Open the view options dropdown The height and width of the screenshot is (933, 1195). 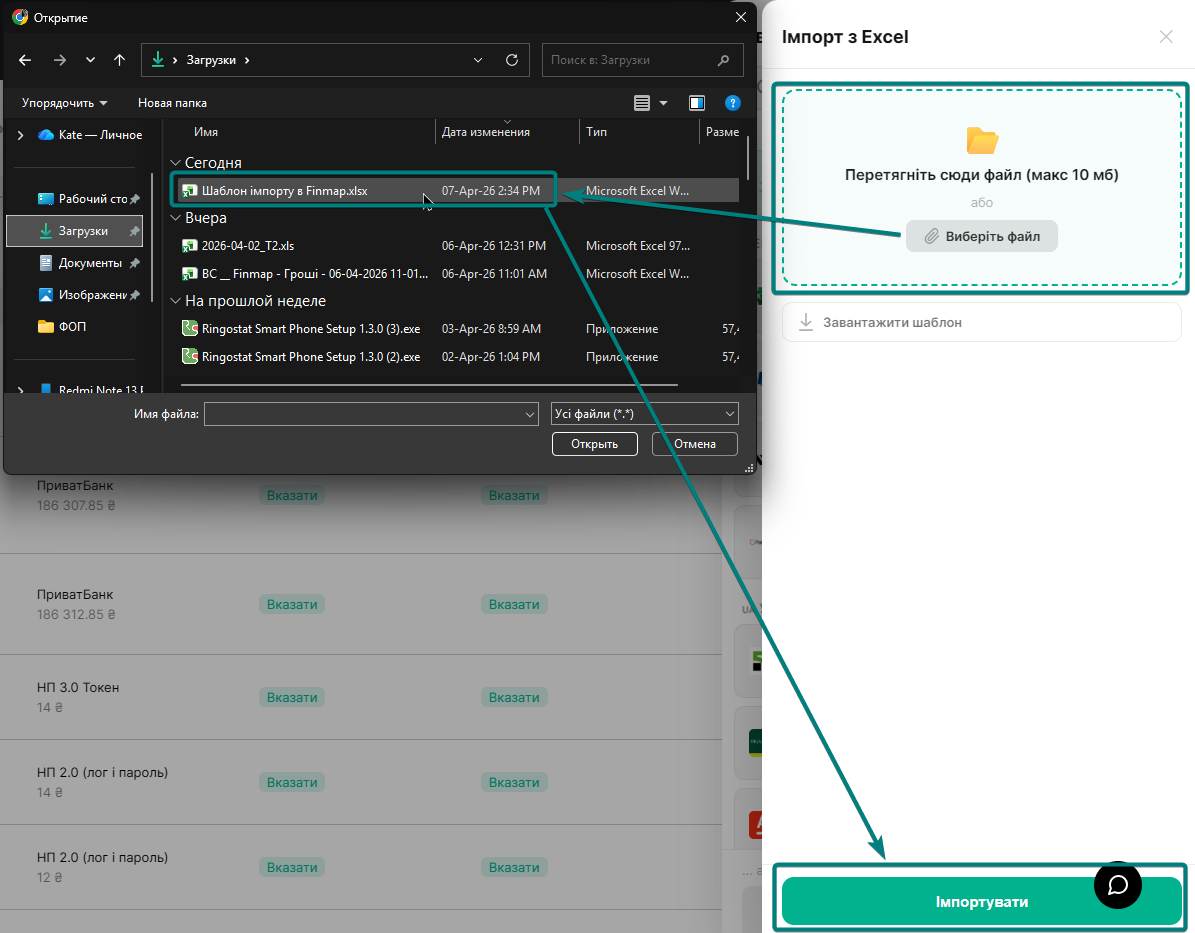coord(664,103)
